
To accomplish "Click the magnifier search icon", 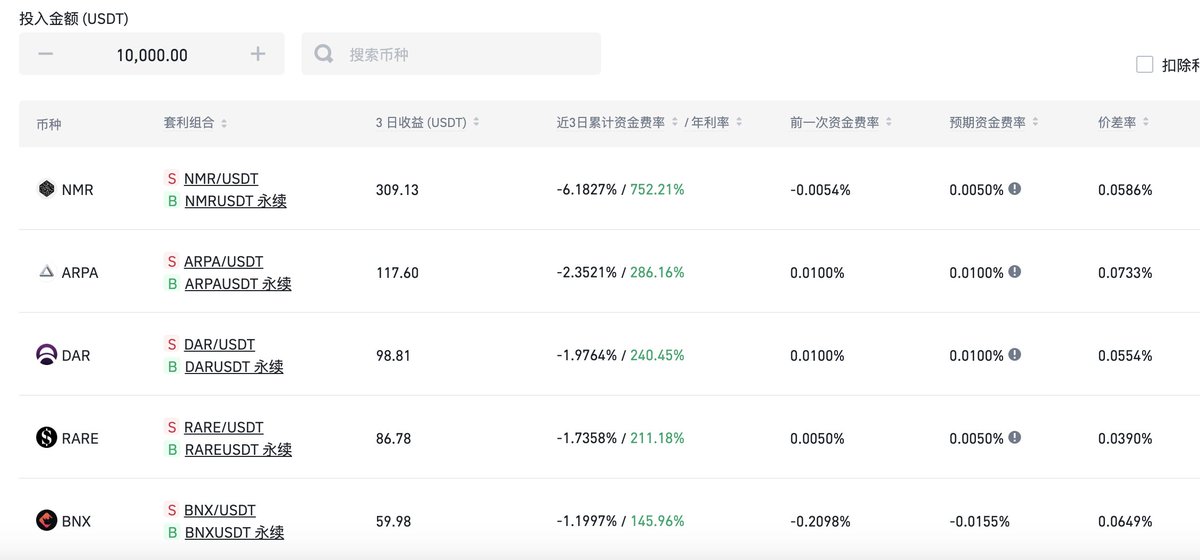I will [324, 54].
